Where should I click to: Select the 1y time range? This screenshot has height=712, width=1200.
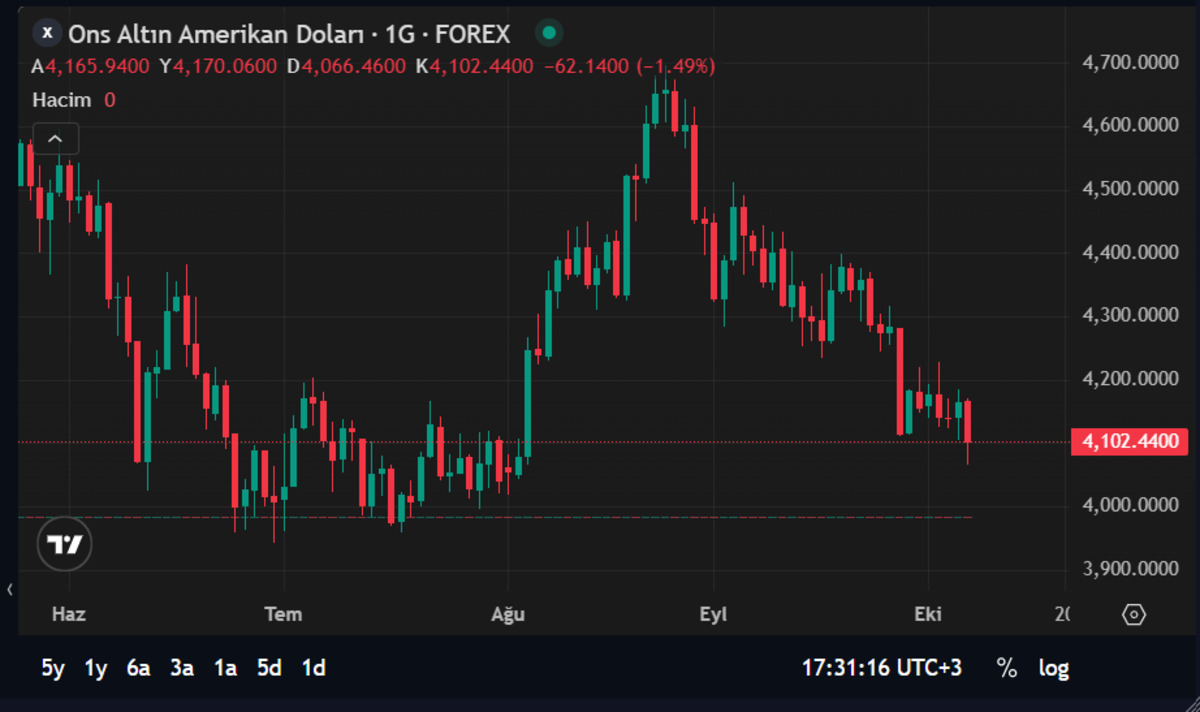pyautogui.click(x=96, y=668)
